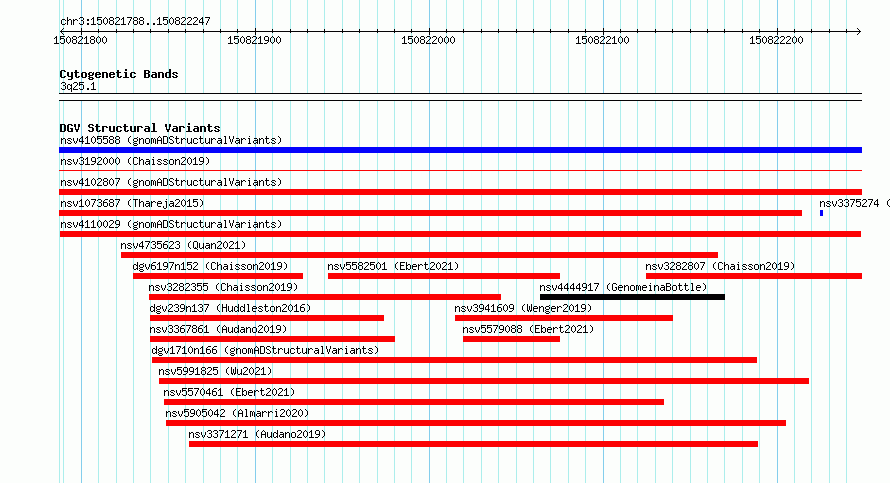Click the 3q25.1 cytogenetic band bar
890x483 pixels.
click(x=460, y=97)
